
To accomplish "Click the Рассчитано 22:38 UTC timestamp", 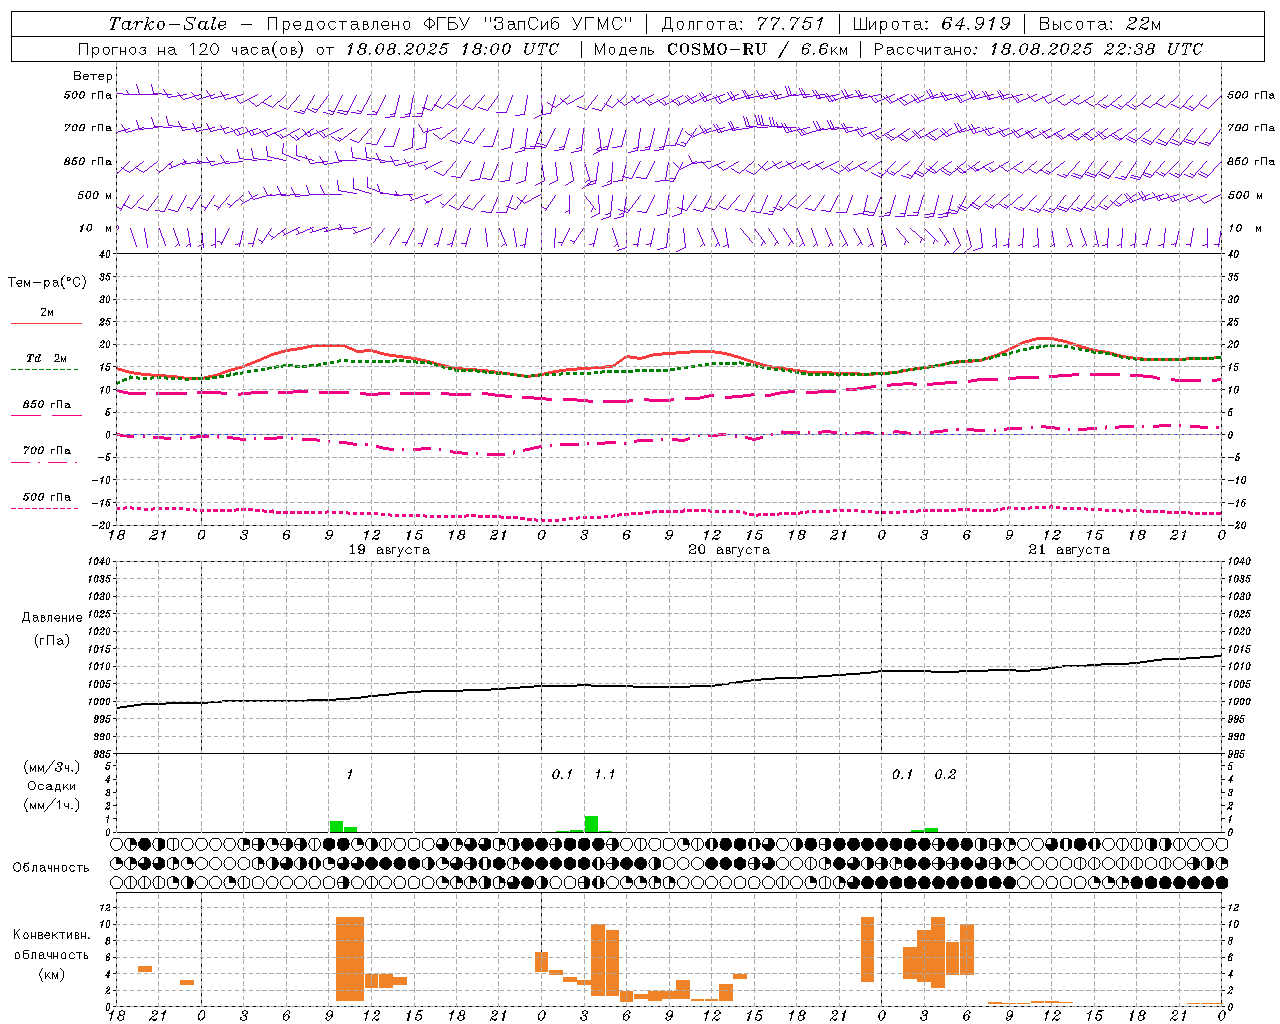I will [x=1038, y=49].
